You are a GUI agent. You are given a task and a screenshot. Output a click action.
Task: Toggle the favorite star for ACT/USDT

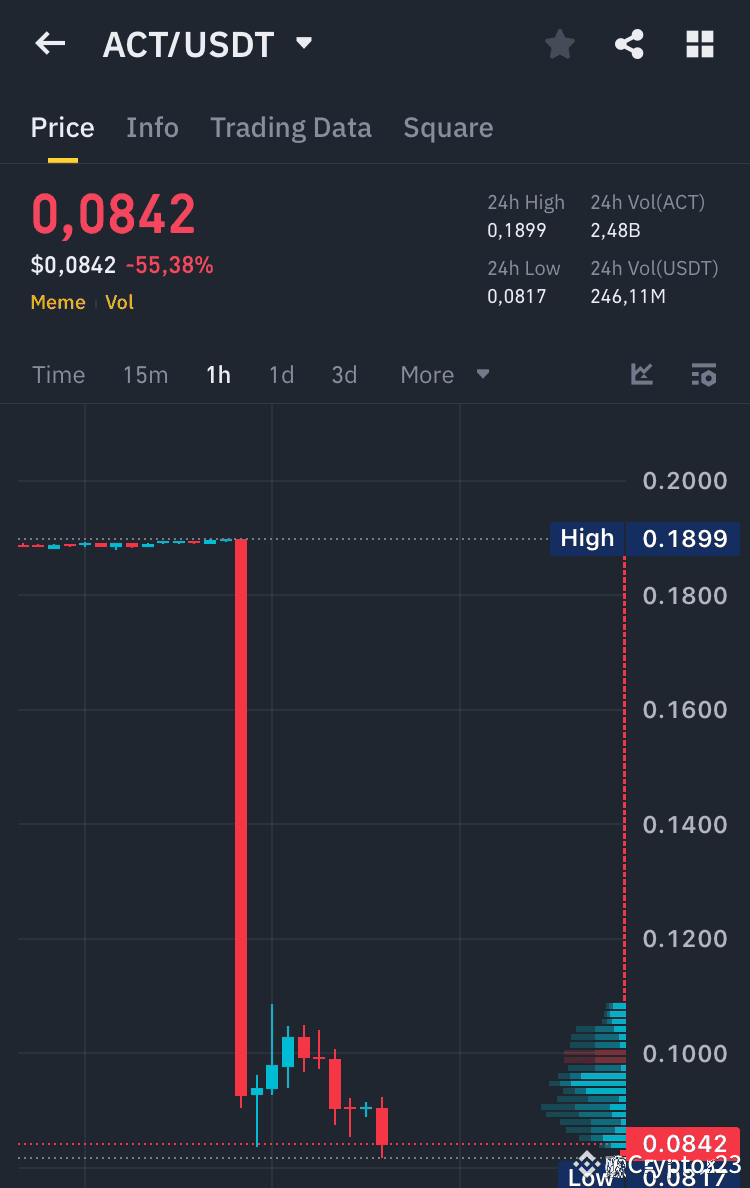click(x=559, y=43)
